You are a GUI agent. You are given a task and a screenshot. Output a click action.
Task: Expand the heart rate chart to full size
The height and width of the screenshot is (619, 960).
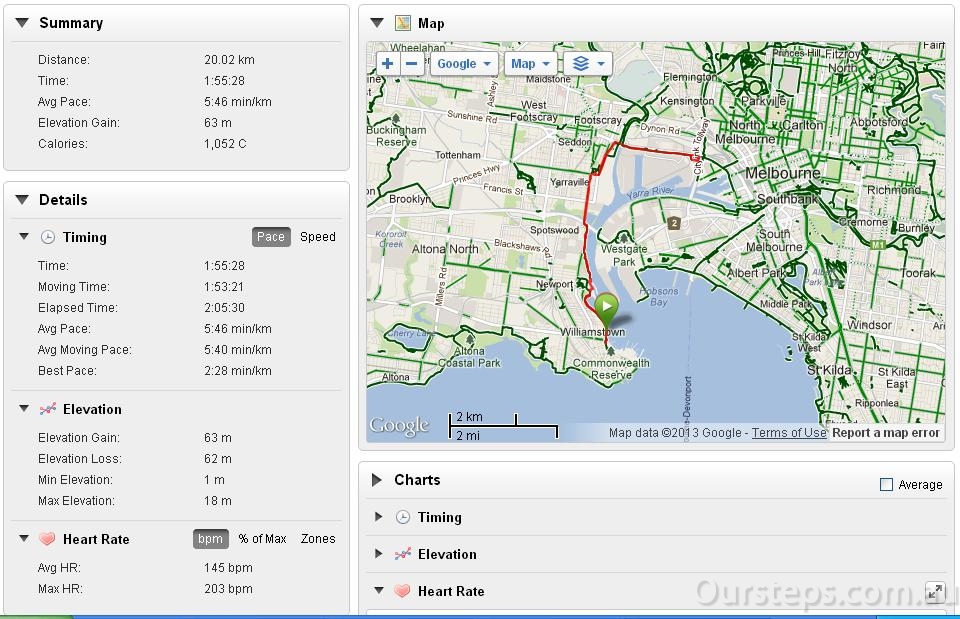coord(935,591)
